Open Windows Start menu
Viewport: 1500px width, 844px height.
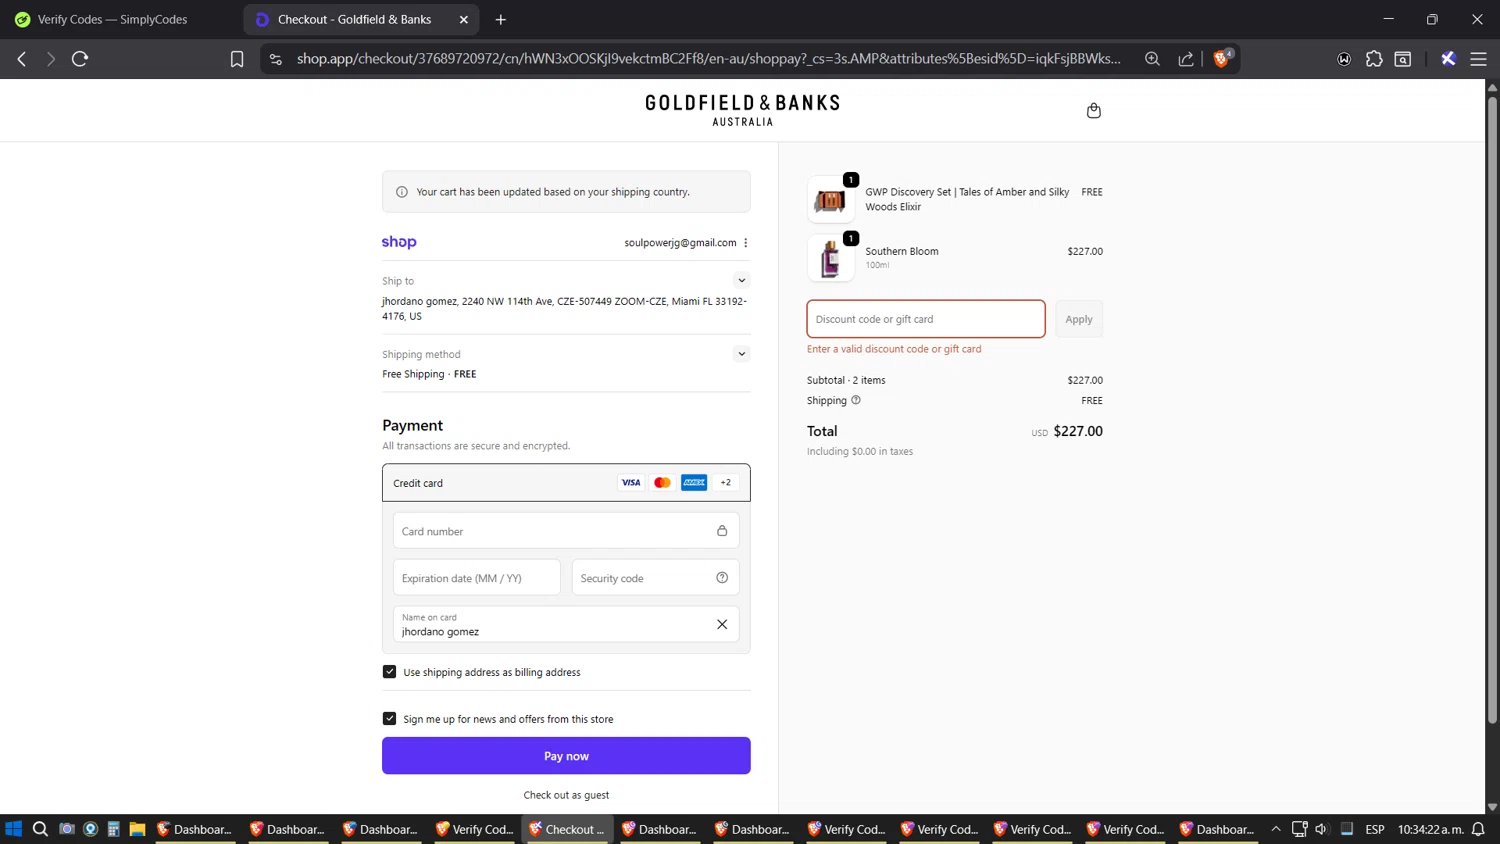click(x=13, y=829)
